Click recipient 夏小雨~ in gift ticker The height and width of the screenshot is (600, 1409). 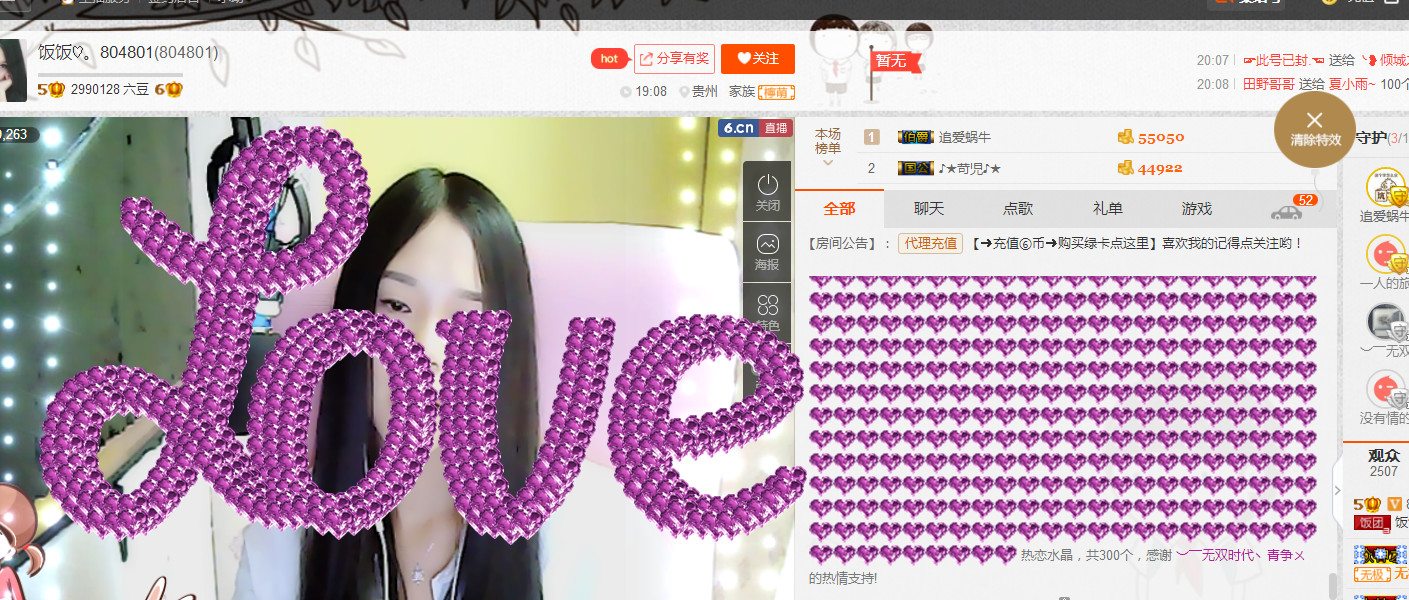[1352, 84]
